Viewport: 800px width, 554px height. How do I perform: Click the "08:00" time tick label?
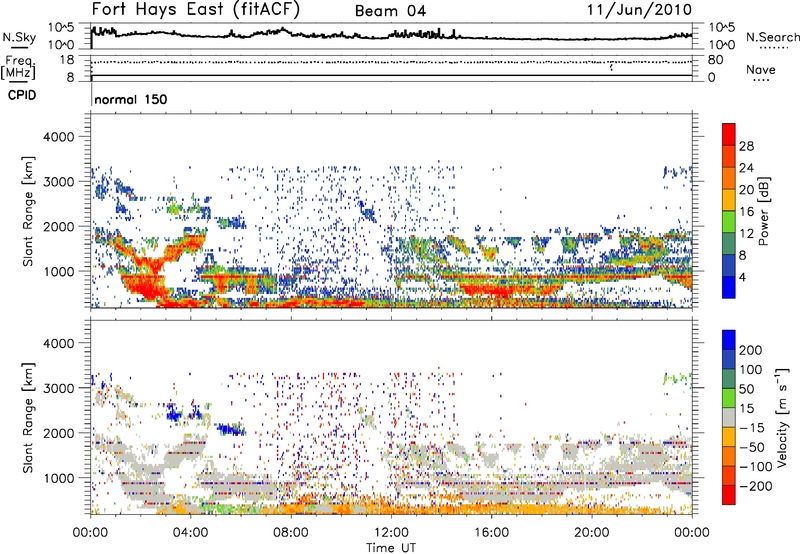tap(291, 533)
